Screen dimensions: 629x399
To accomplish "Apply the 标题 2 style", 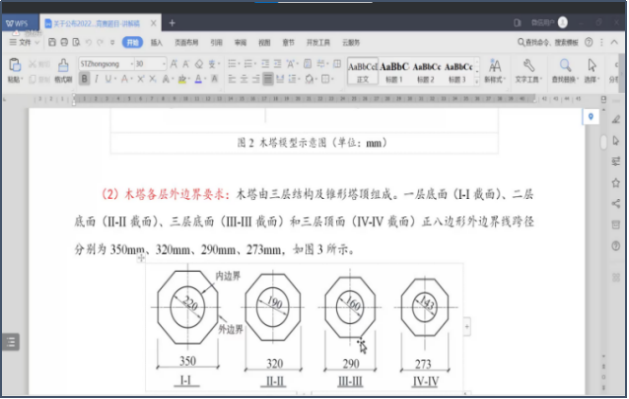I will click(426, 72).
